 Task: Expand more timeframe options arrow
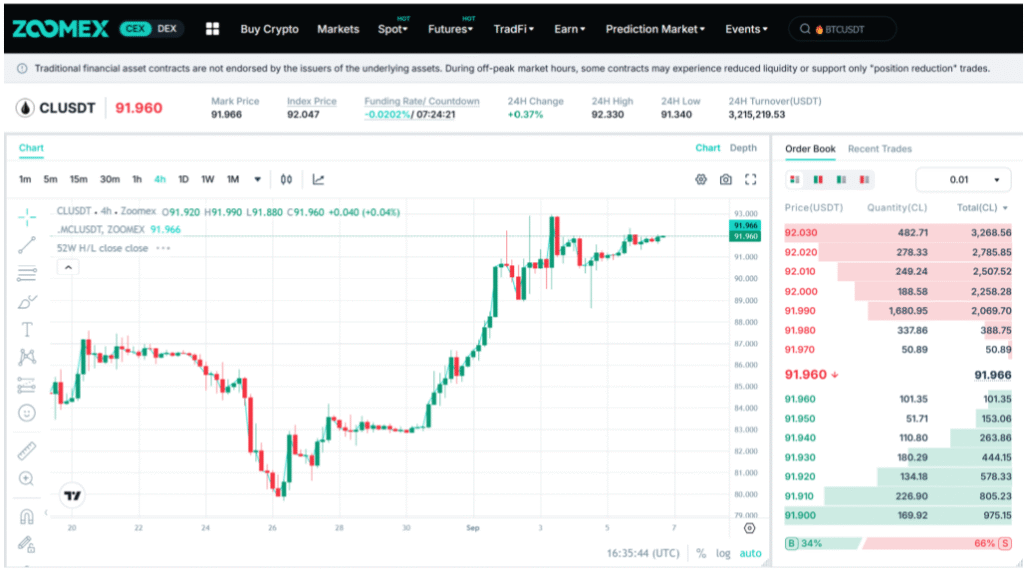pos(257,180)
